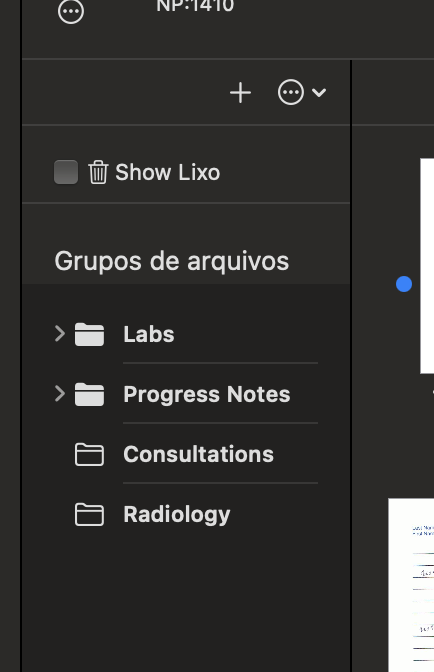The image size is (434, 672).
Task: Select the Labs file group
Action: click(x=186, y=334)
